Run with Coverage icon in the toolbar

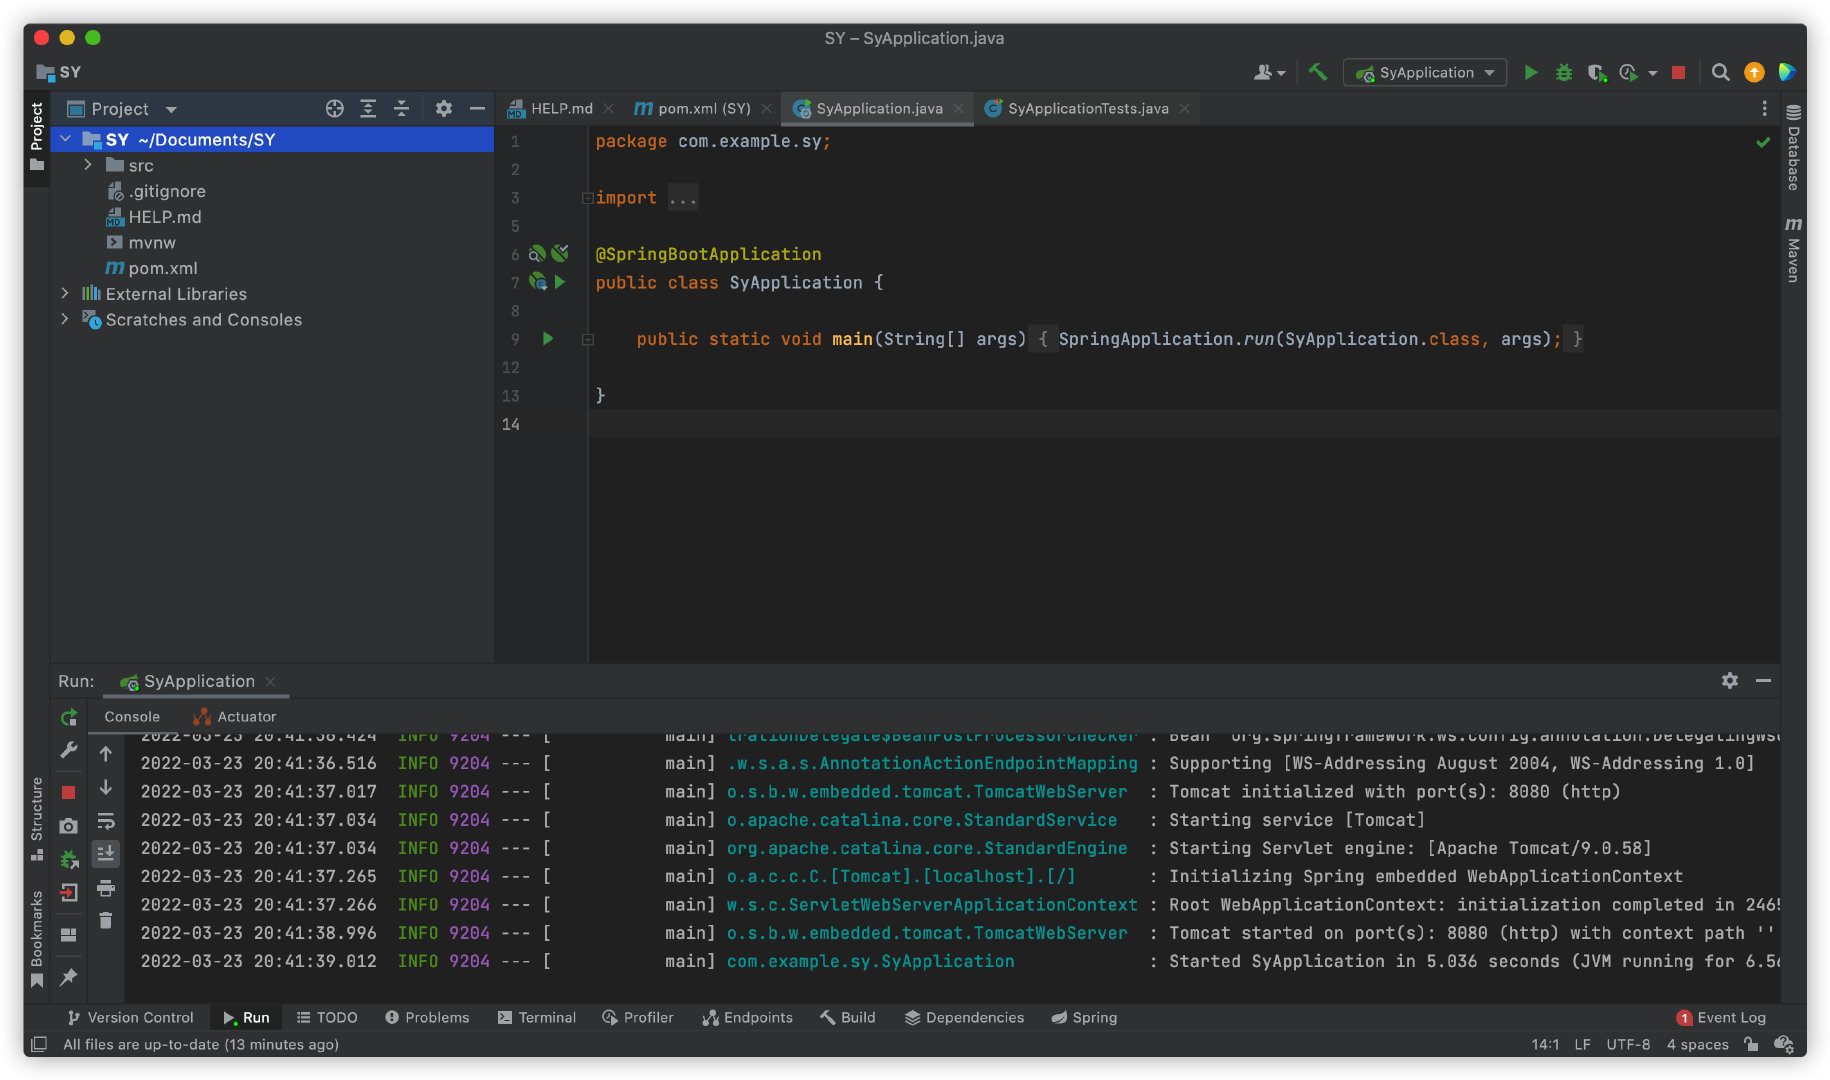(1597, 72)
